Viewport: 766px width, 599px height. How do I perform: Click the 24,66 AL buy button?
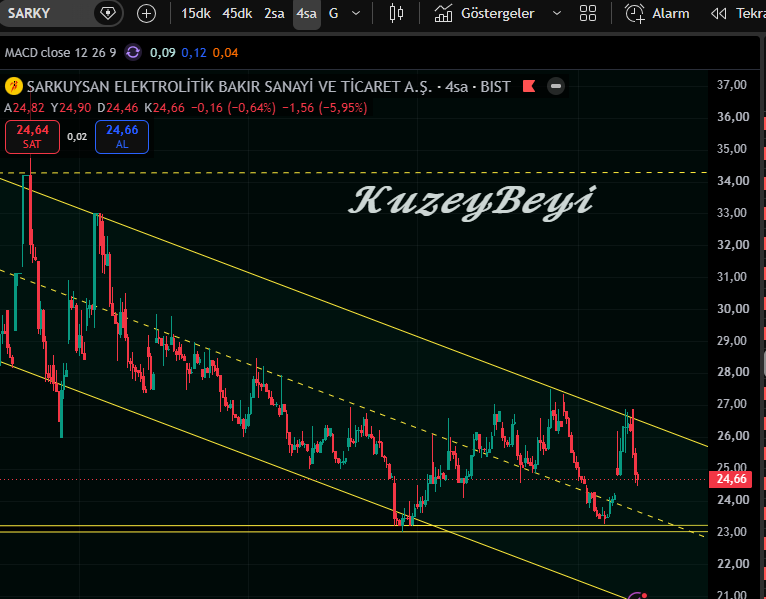tap(122, 137)
